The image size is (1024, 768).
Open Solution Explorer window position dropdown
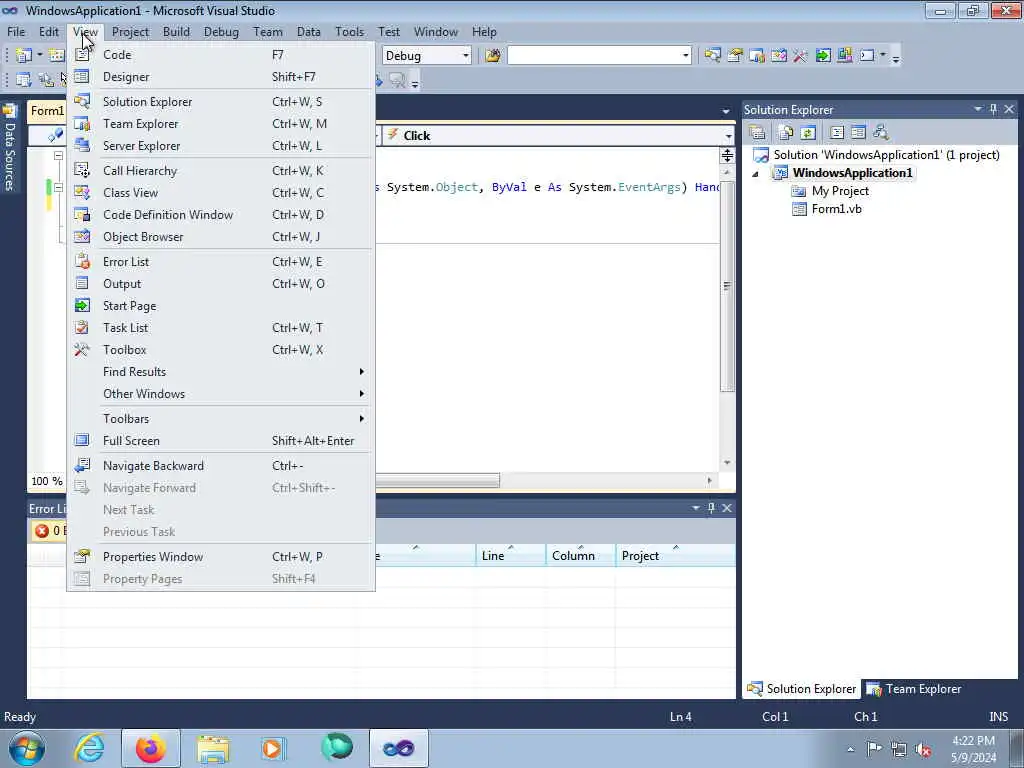click(x=978, y=109)
